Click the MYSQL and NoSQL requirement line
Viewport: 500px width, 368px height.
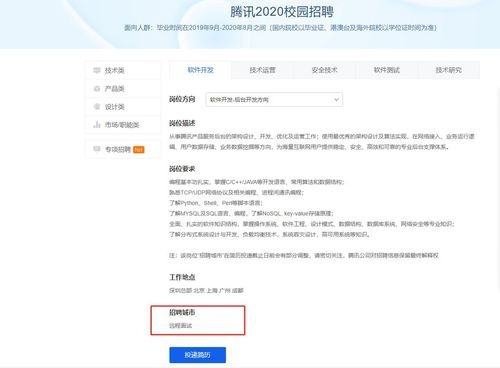(x=251, y=213)
